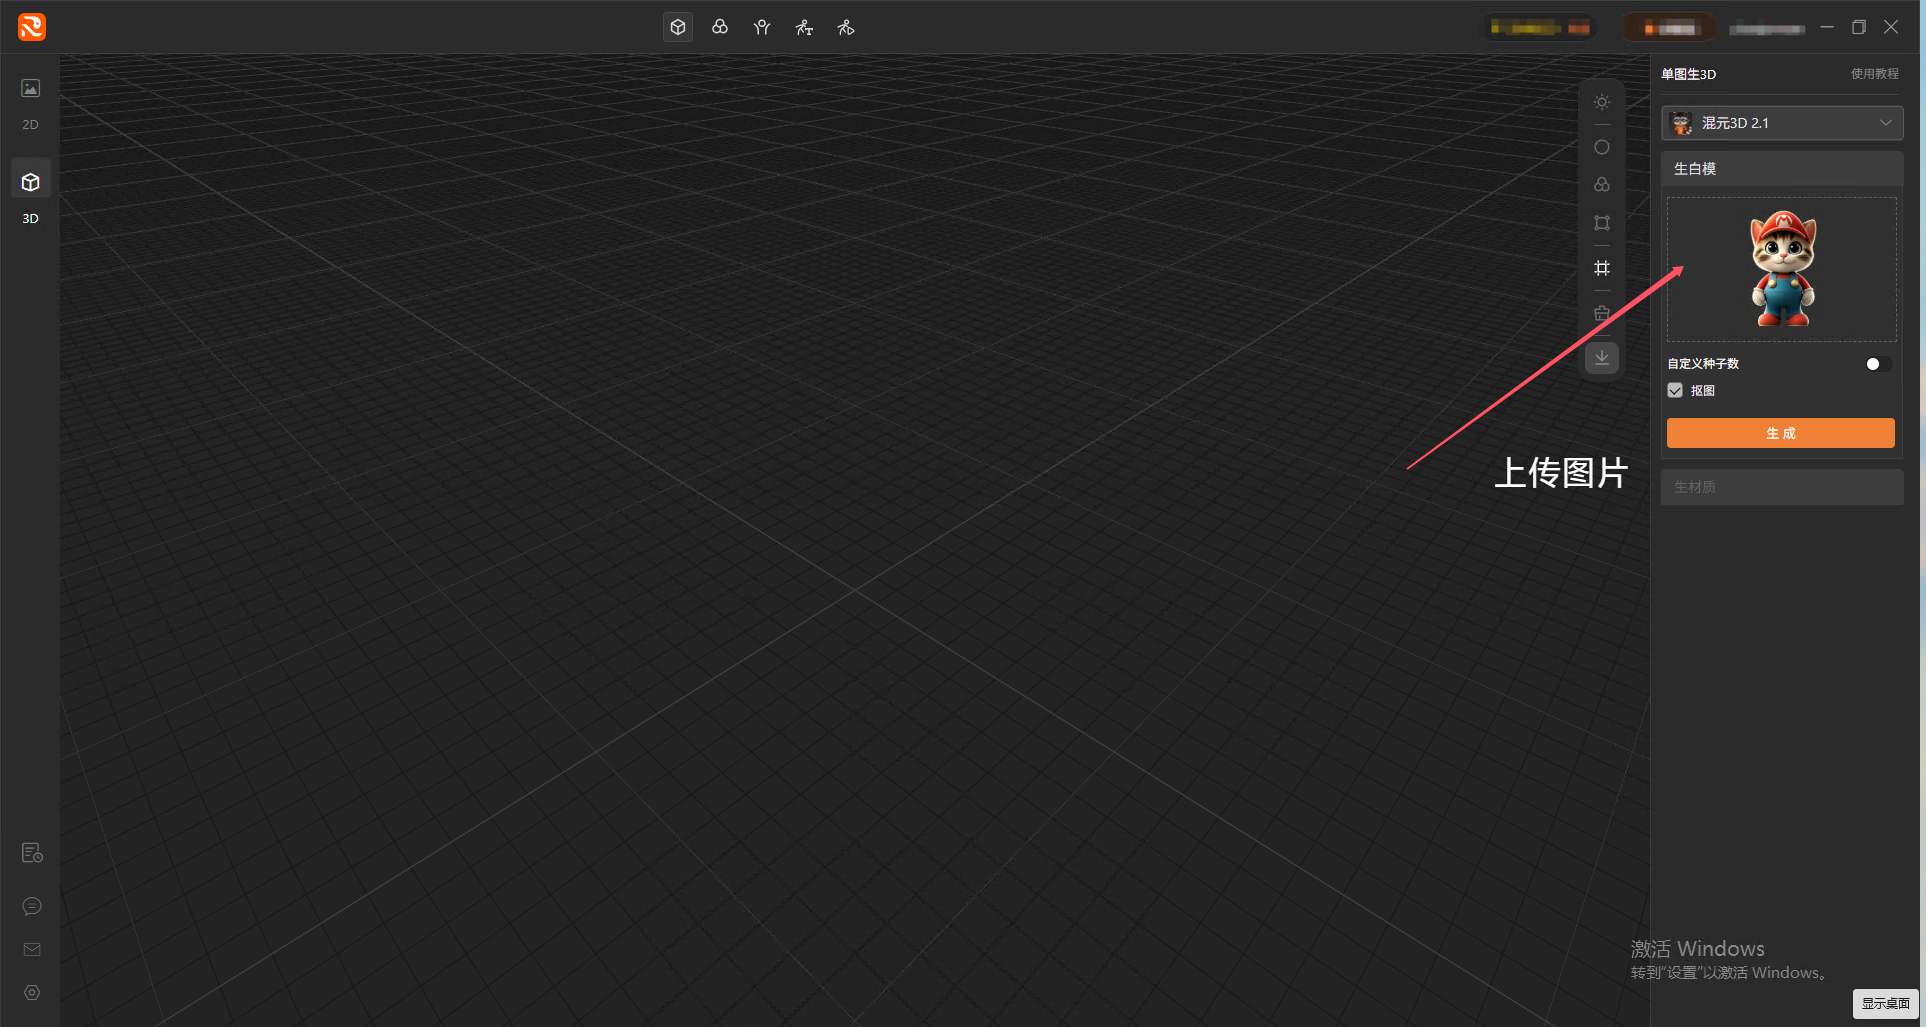
Task: Open the running figure with play video-motion icon
Action: point(846,27)
